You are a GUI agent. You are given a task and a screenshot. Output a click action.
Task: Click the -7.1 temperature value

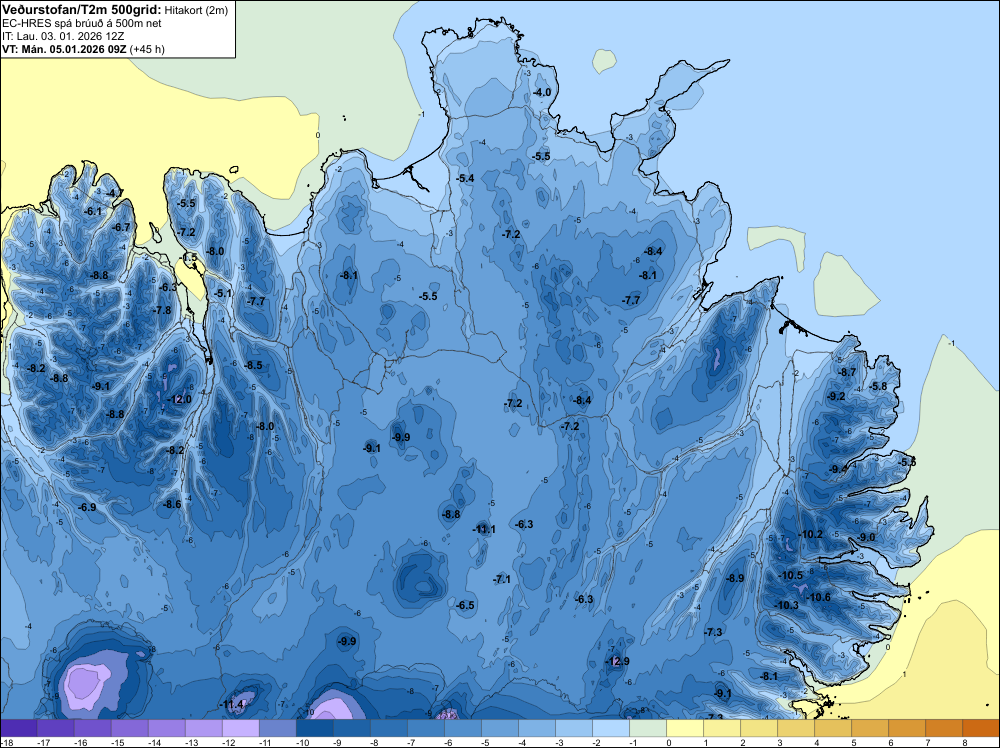click(502, 580)
